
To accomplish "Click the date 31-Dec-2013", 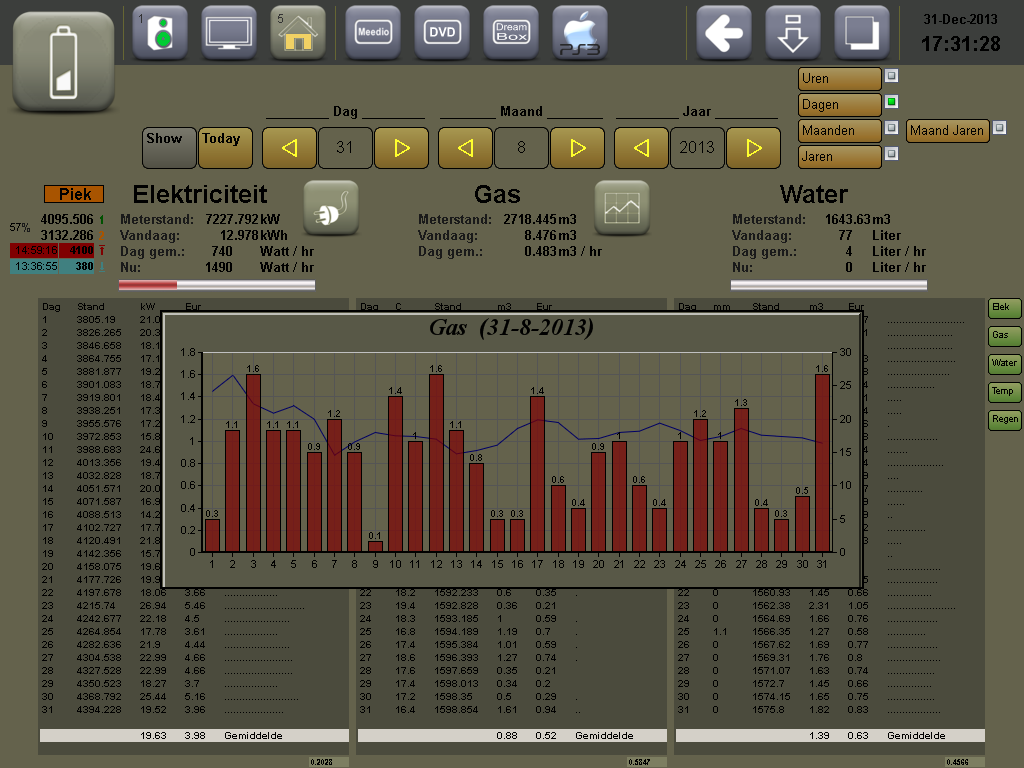I will click(x=961, y=20).
